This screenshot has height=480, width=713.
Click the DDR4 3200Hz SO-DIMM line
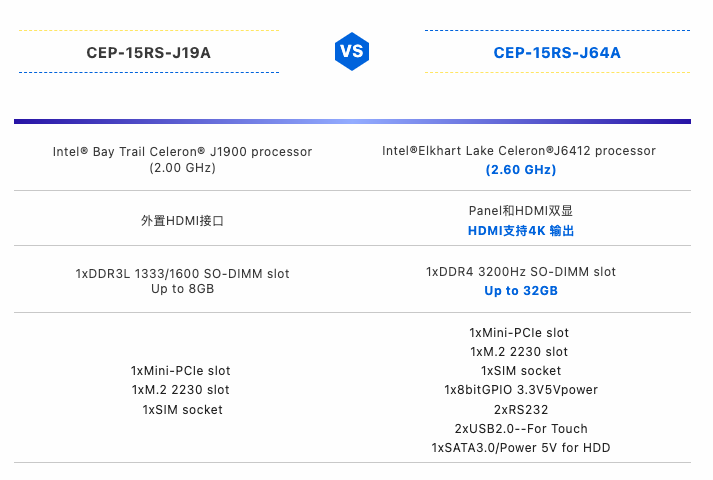(x=521, y=272)
